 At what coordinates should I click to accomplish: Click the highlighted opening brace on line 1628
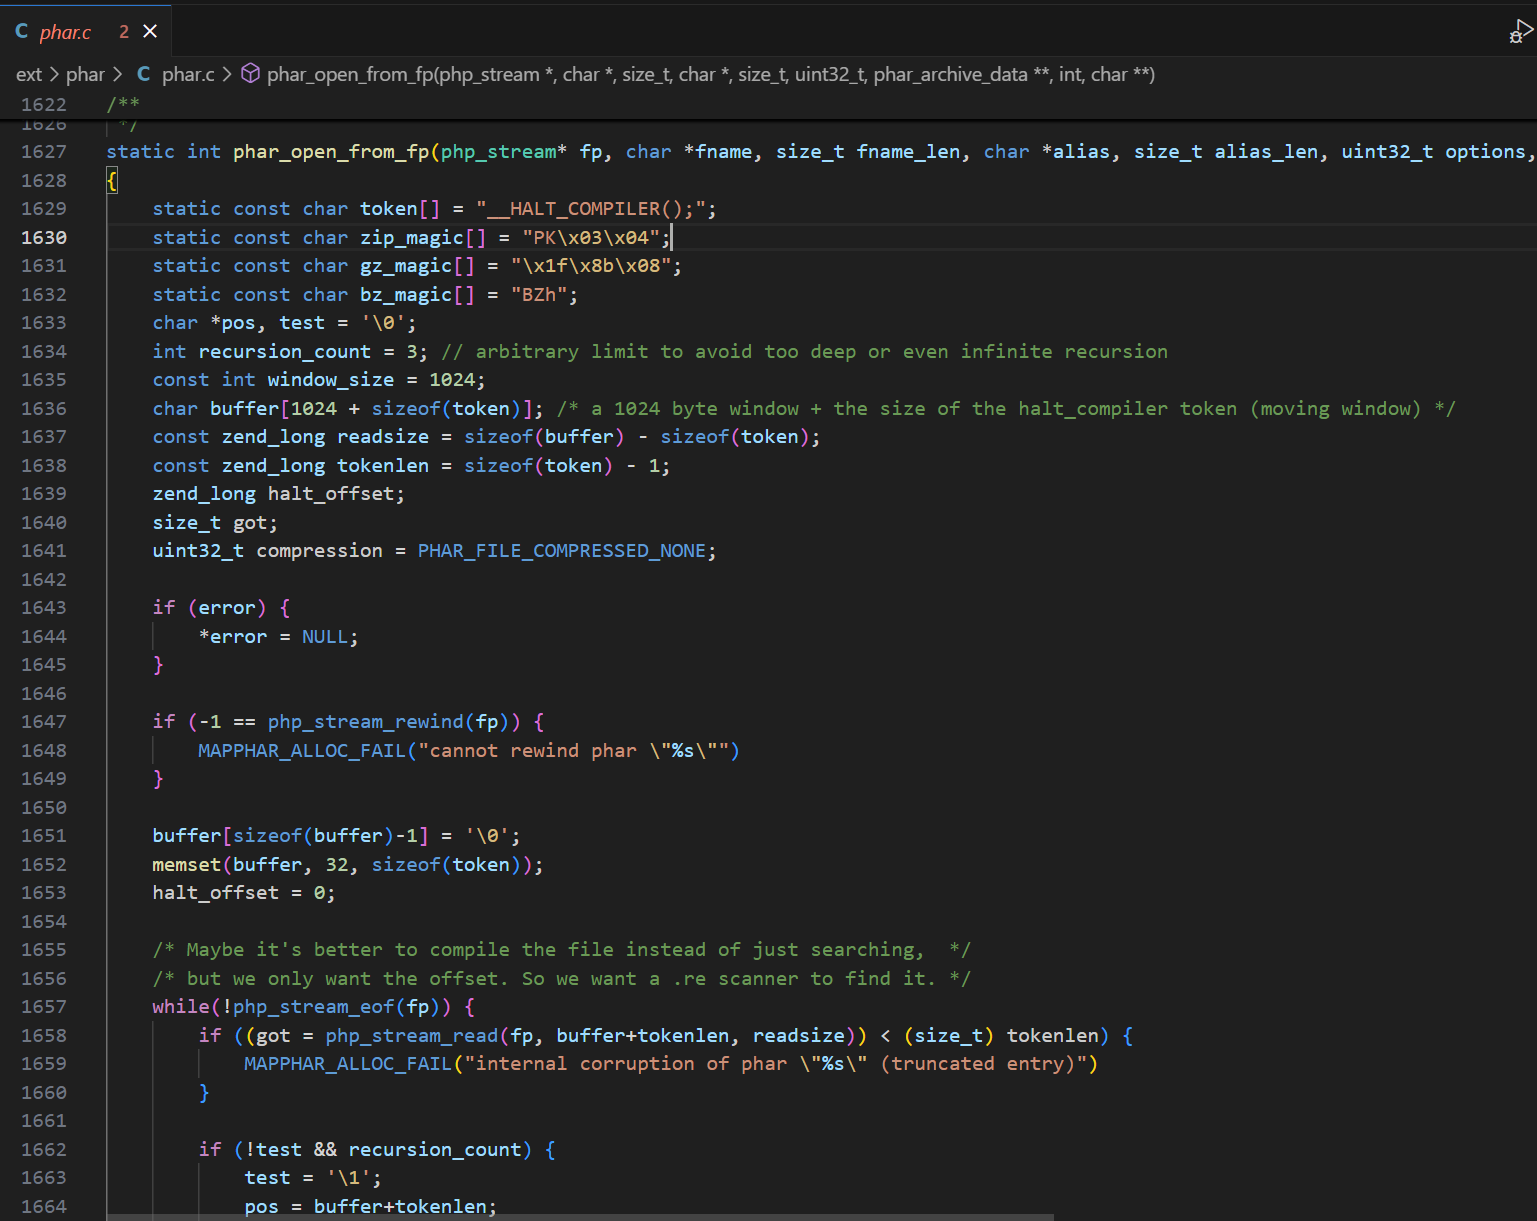tap(112, 181)
